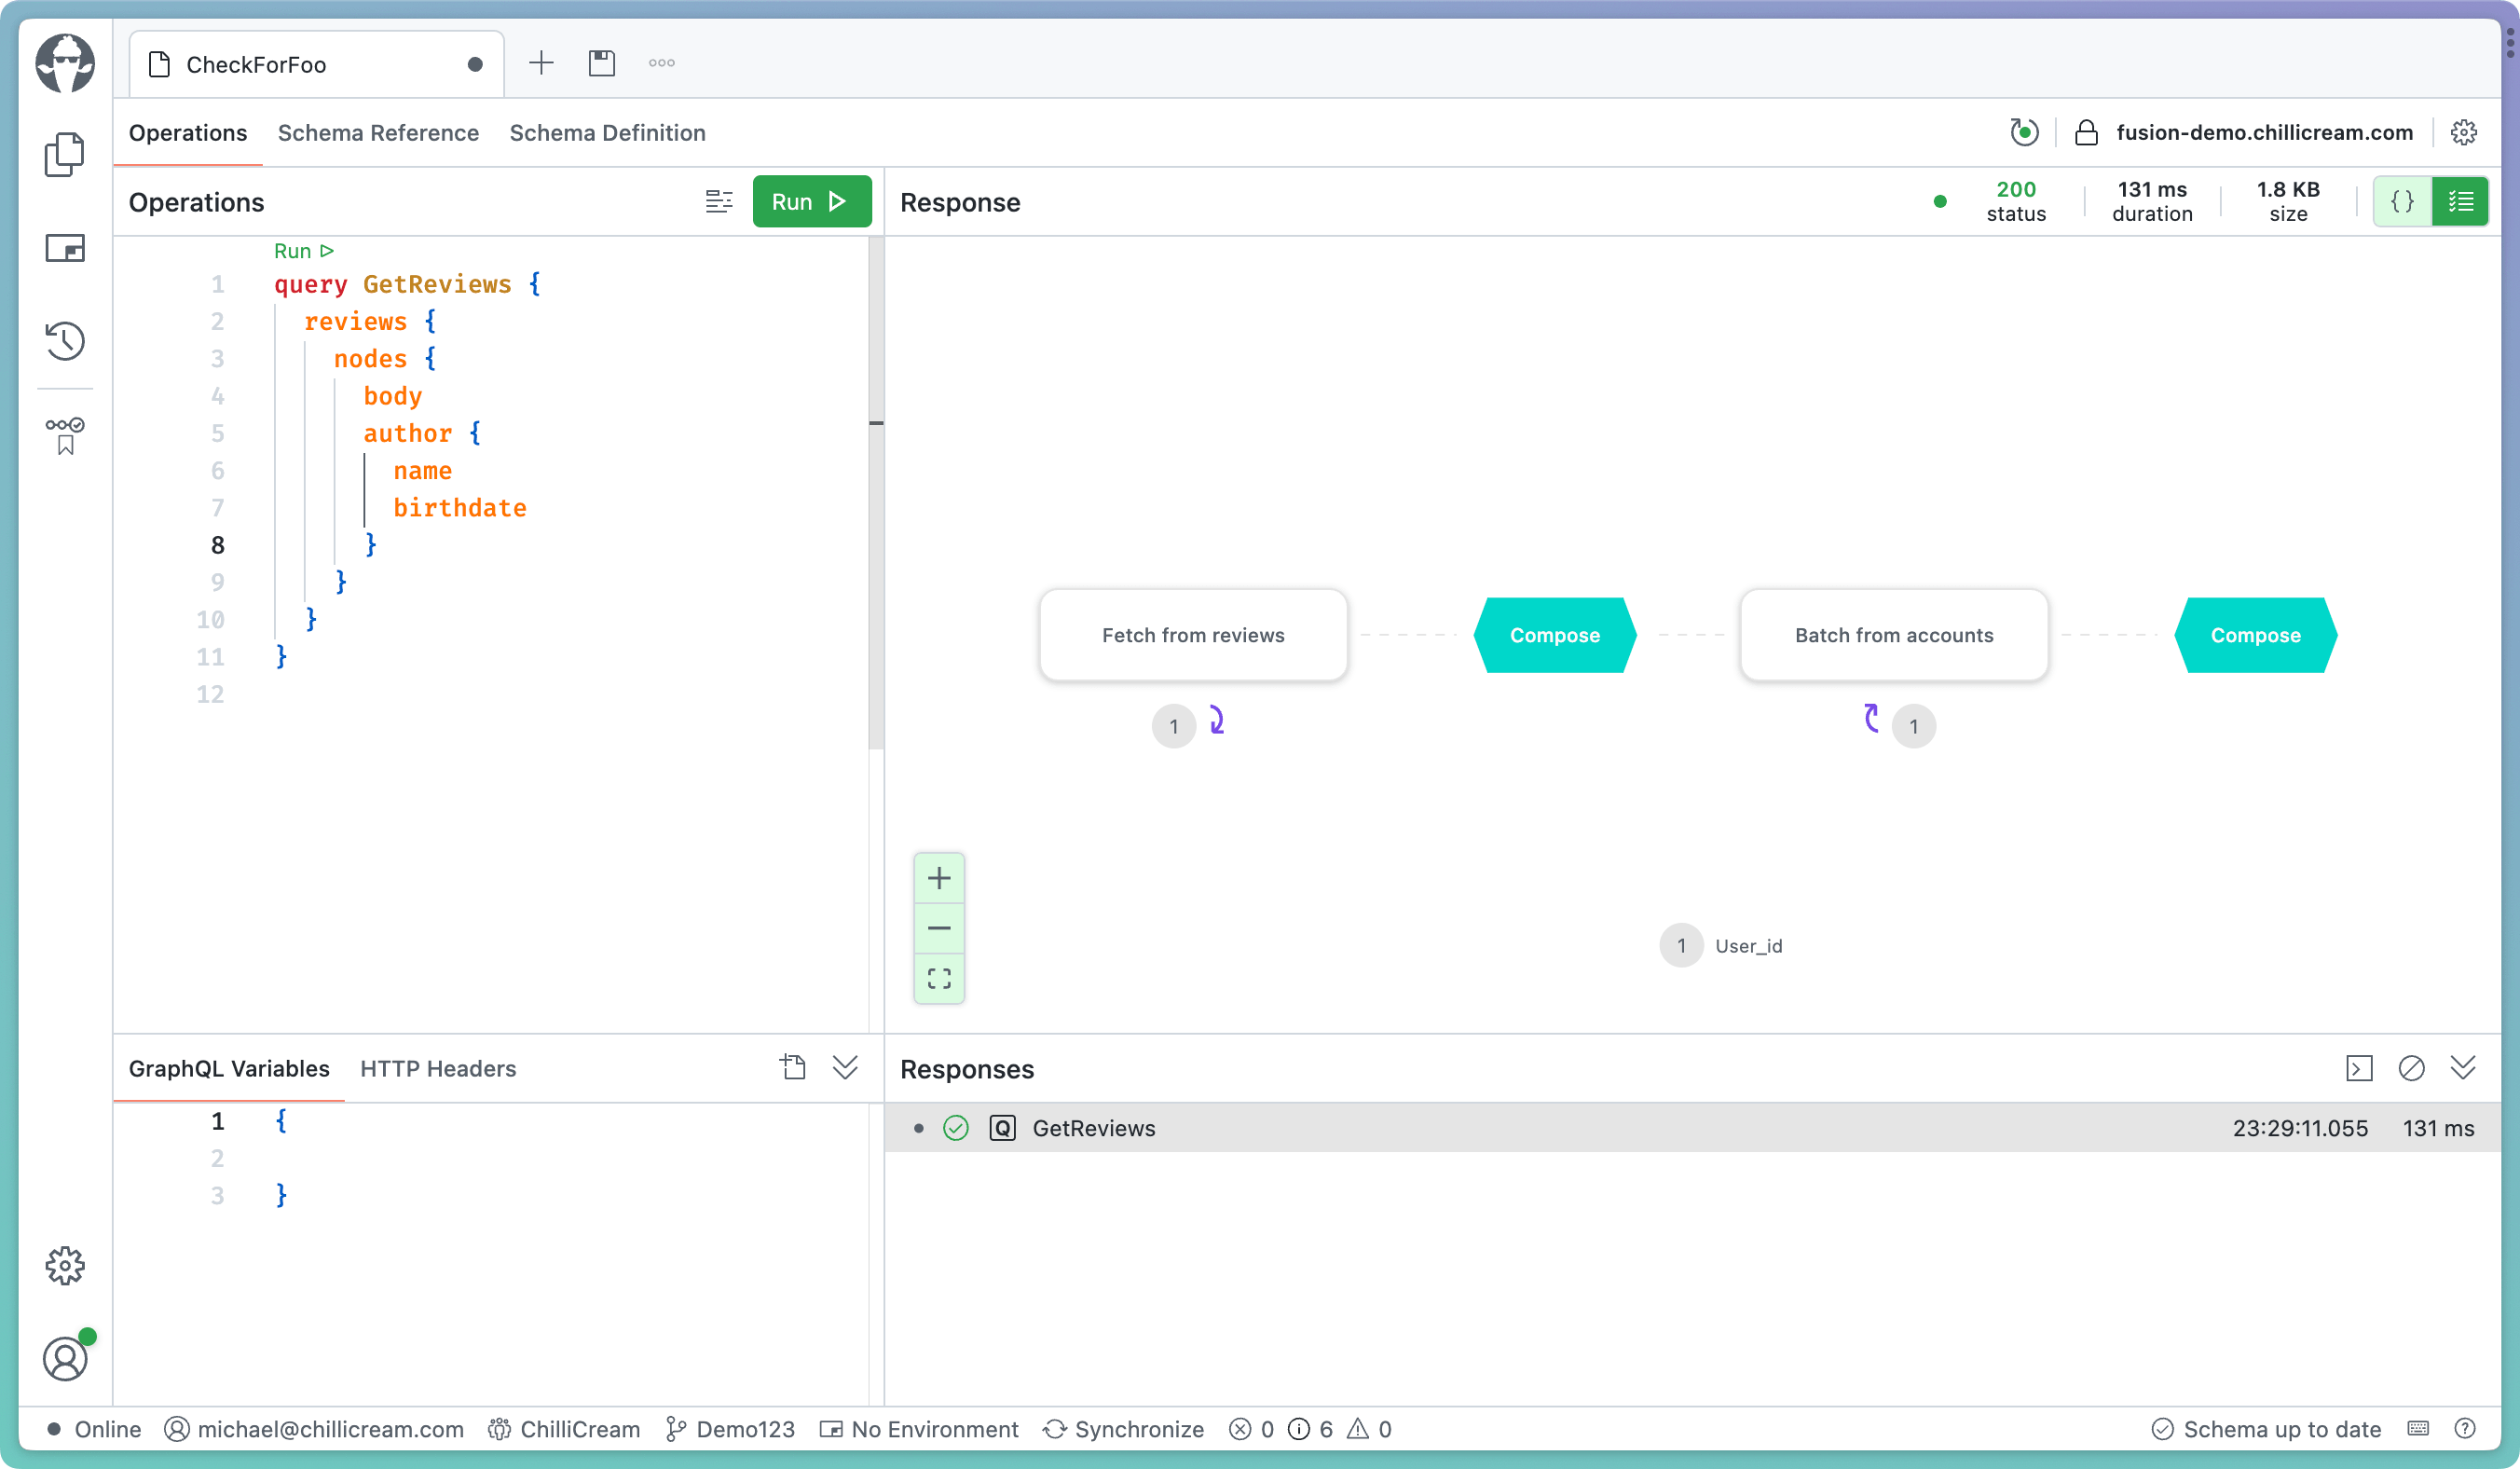Click the info count indicator showing 6
This screenshot has width=2520, height=1469.
click(1310, 1428)
